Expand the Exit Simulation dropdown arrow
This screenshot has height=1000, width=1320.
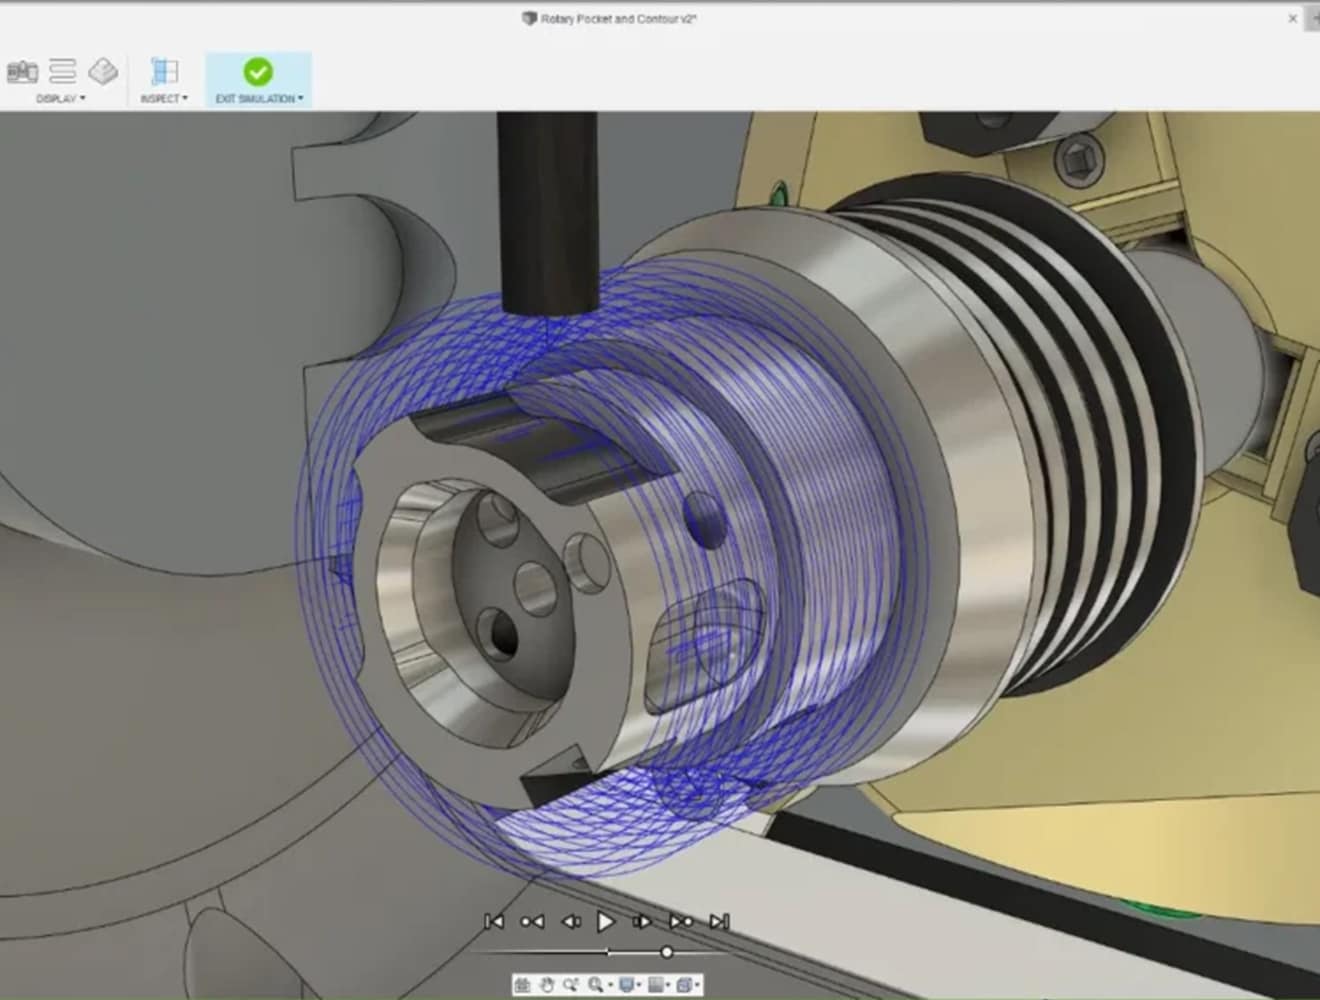pyautogui.click(x=301, y=99)
